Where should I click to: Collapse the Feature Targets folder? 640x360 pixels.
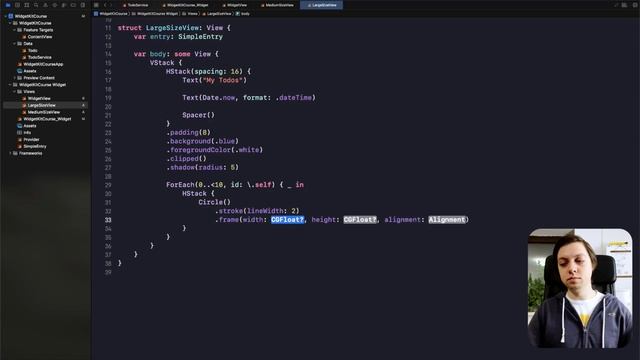14,30
